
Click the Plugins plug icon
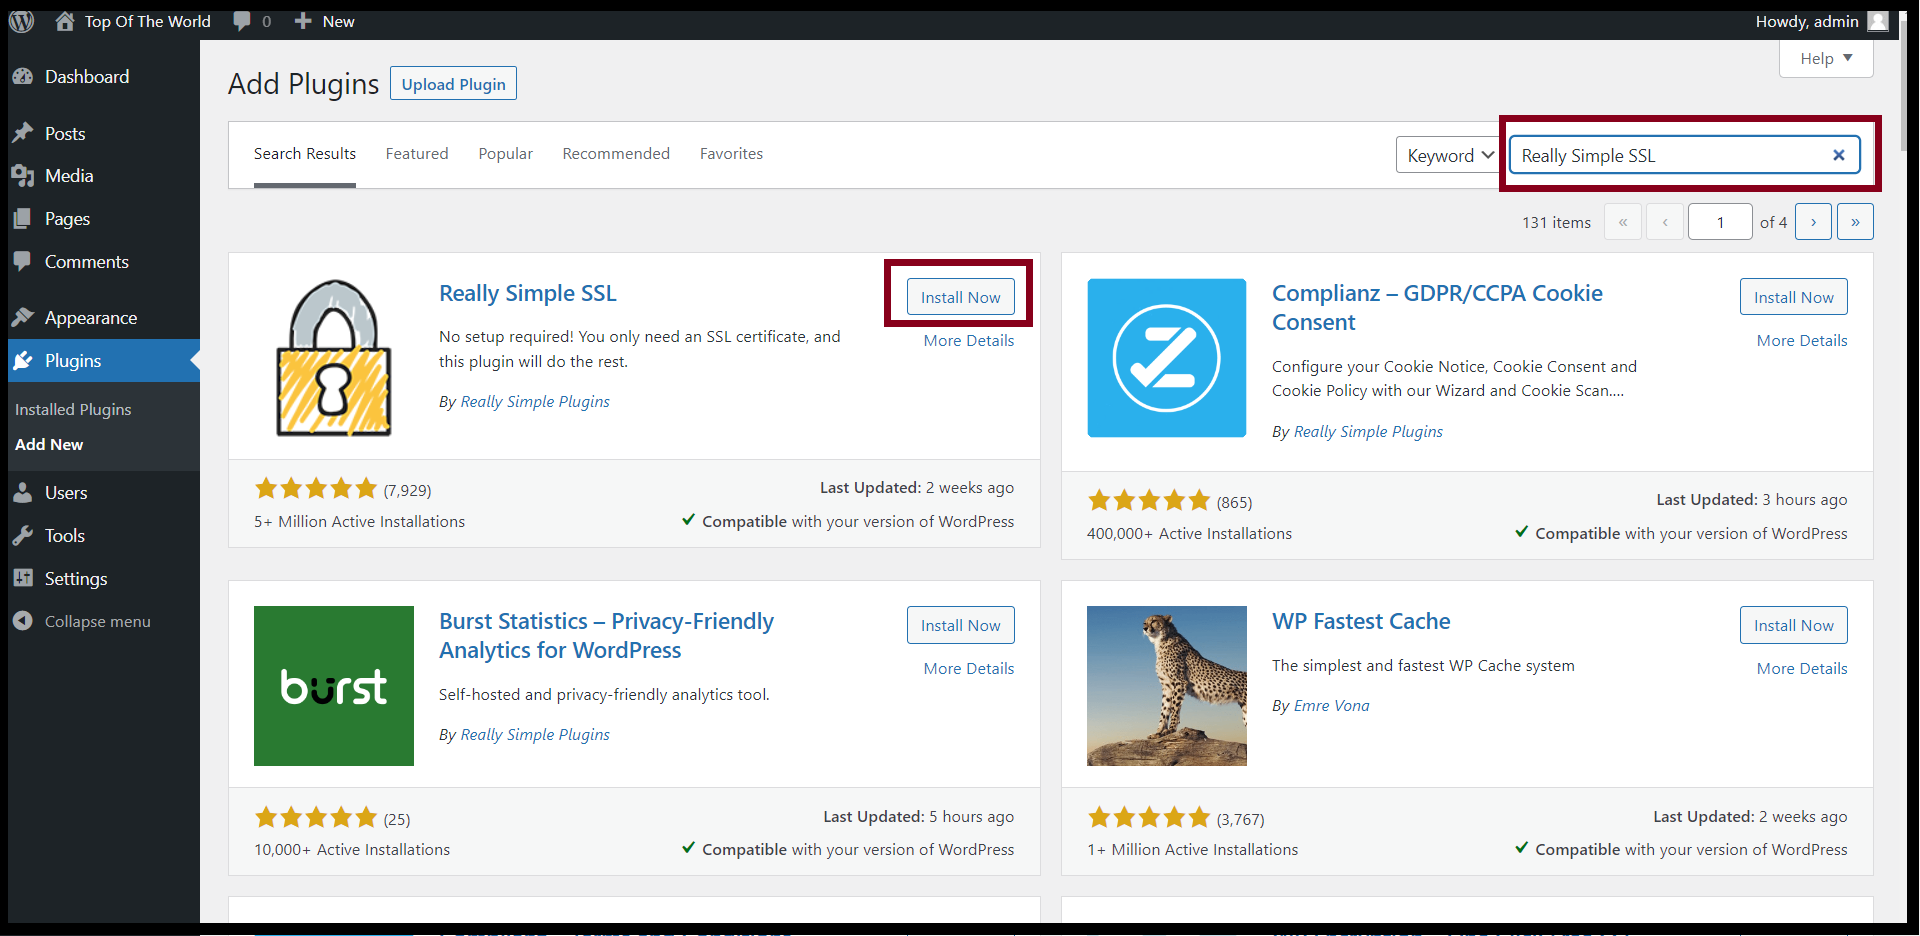23,360
